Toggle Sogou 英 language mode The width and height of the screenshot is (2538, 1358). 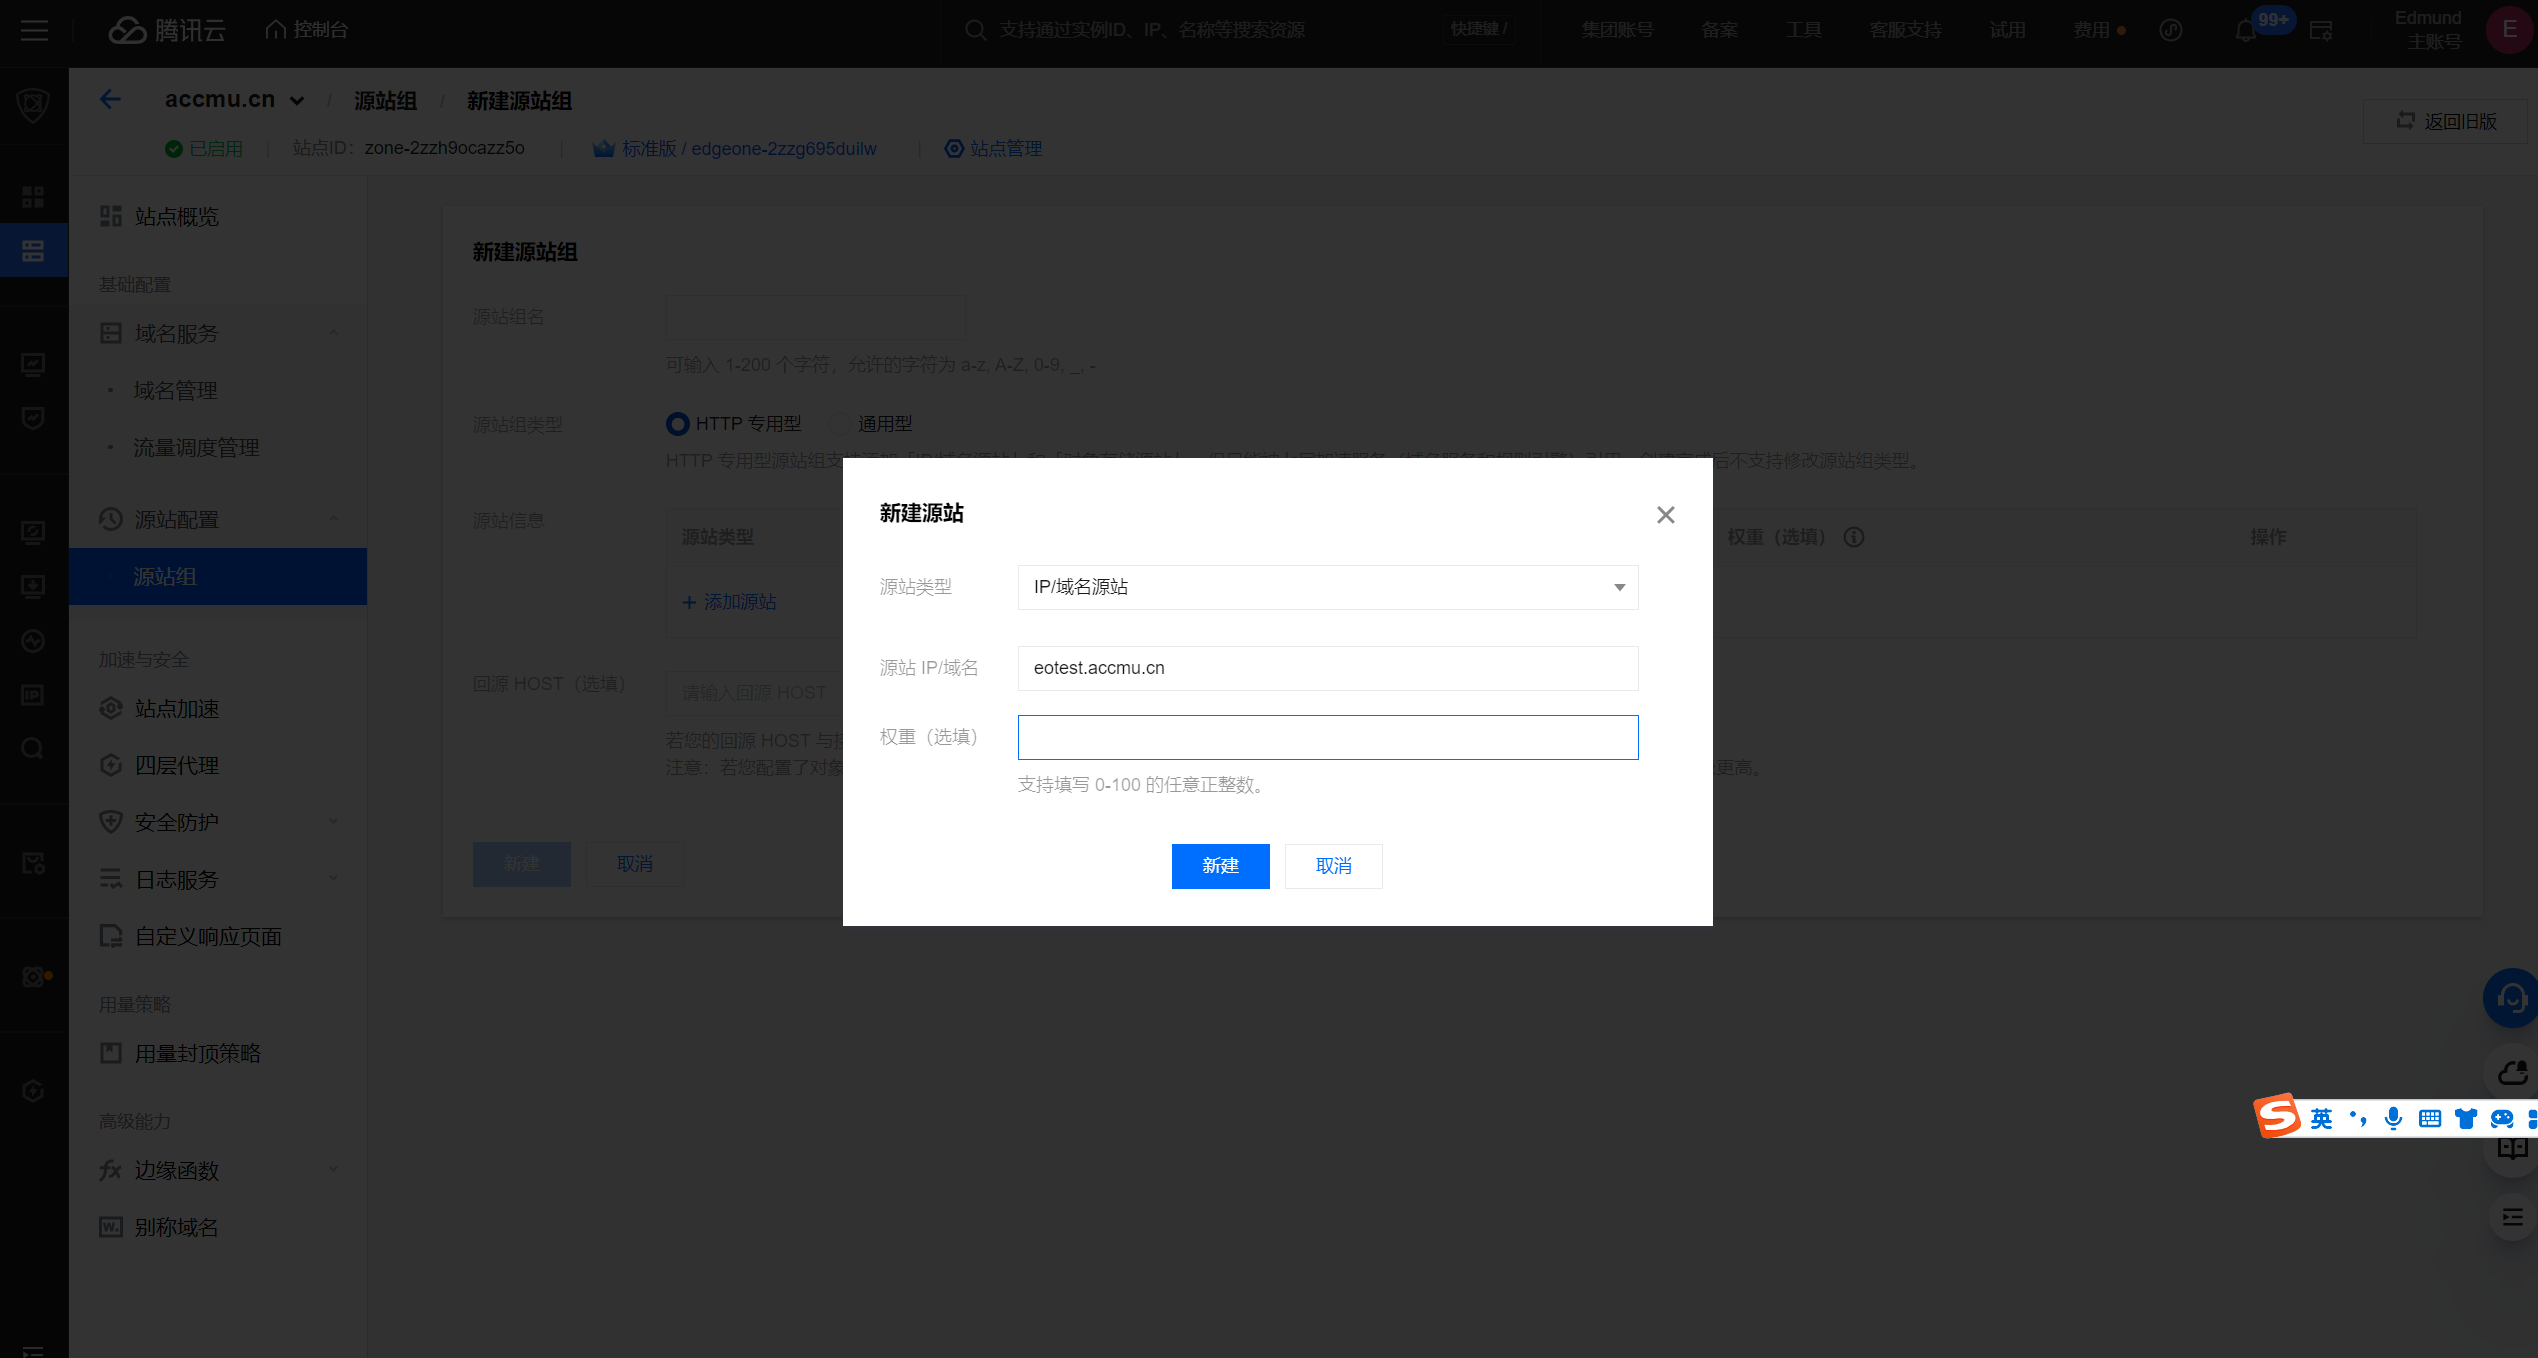point(2321,1118)
